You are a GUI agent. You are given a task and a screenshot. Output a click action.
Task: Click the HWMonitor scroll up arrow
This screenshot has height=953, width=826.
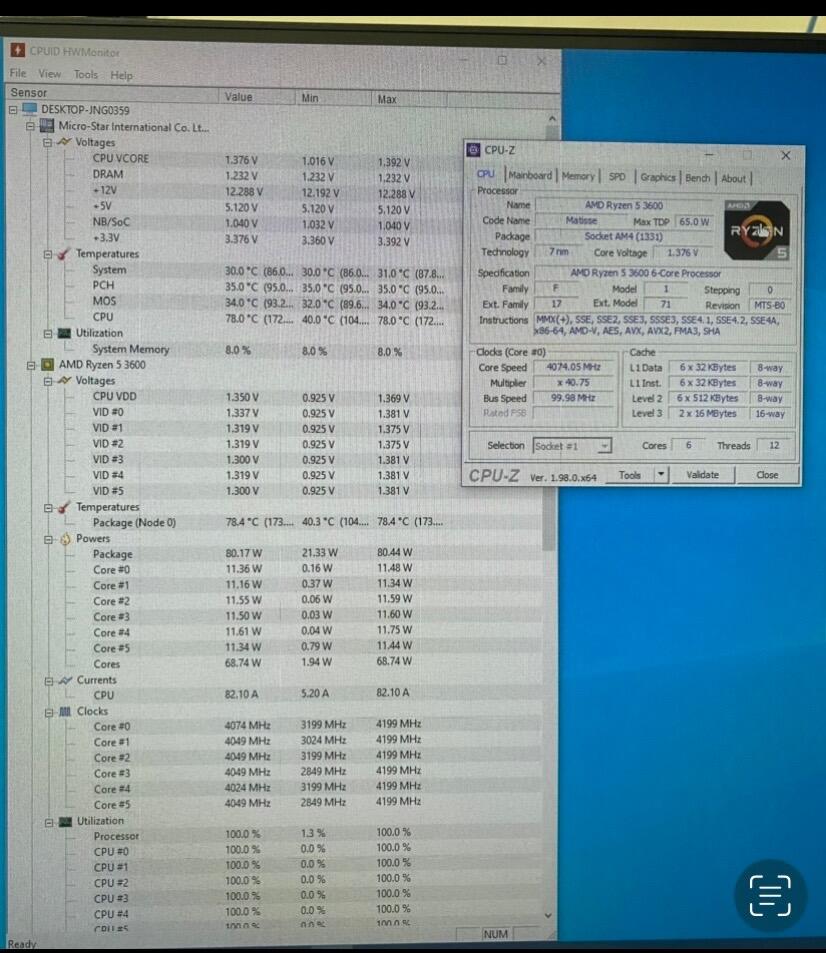(x=552, y=119)
